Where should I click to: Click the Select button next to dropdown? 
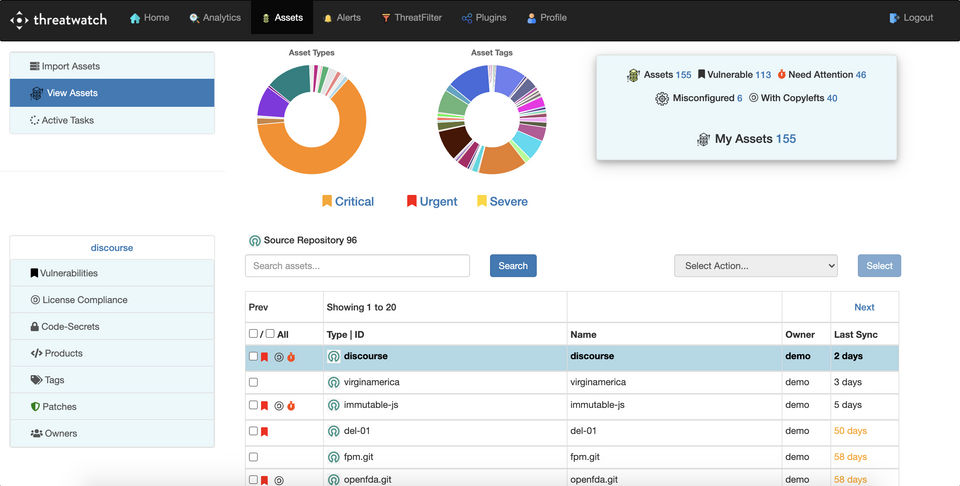click(x=879, y=266)
